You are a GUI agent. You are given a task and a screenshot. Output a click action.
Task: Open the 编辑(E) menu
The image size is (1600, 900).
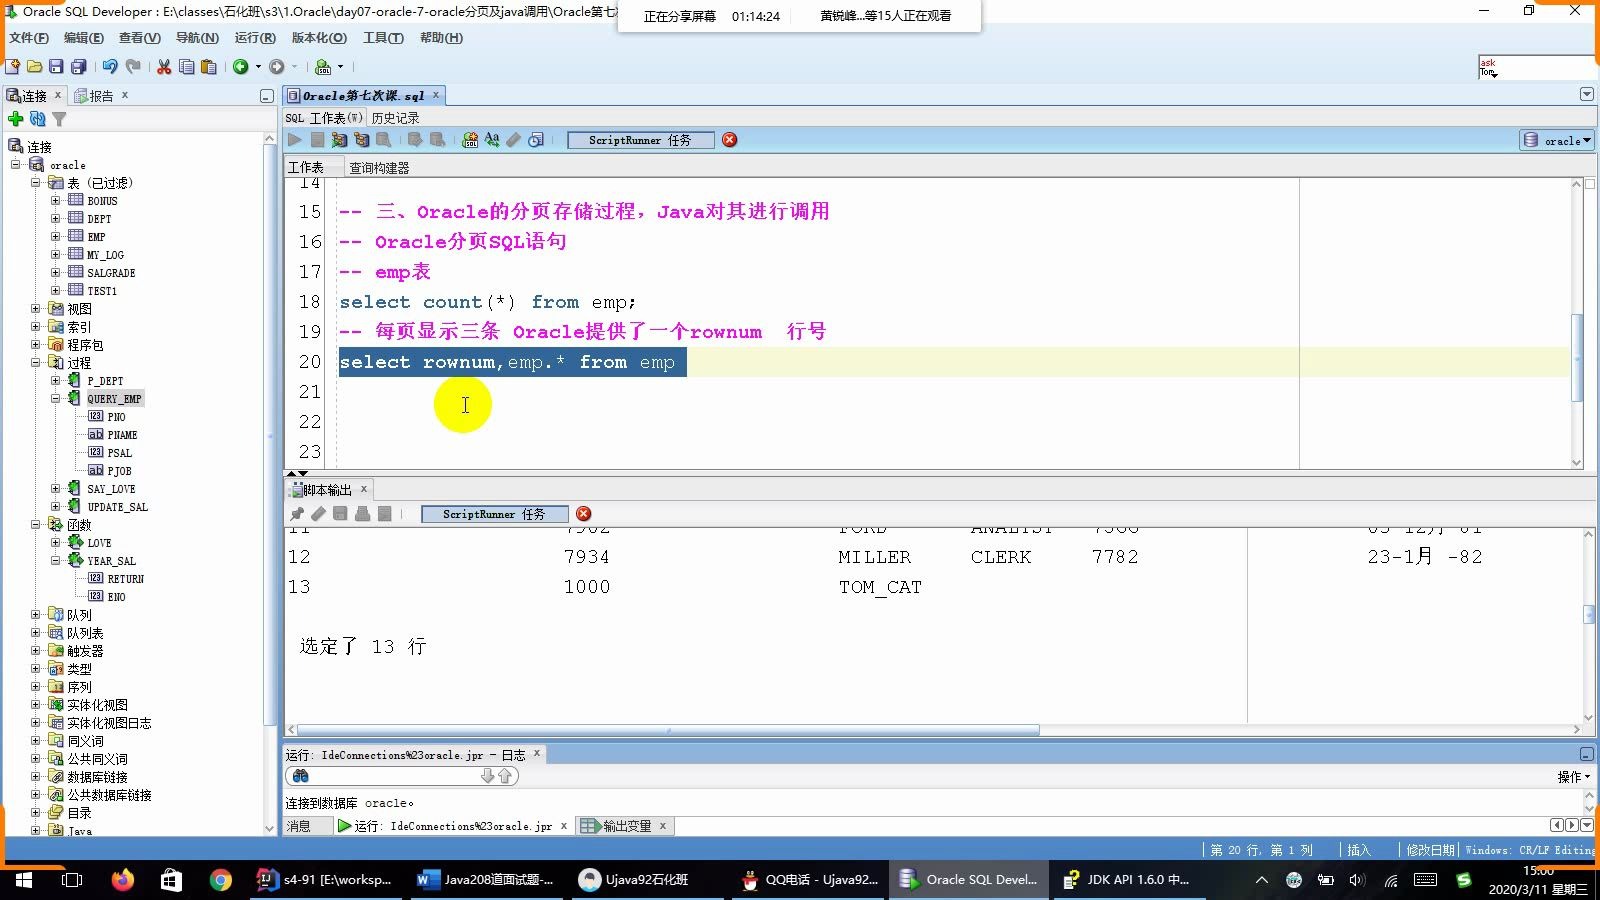click(x=84, y=38)
